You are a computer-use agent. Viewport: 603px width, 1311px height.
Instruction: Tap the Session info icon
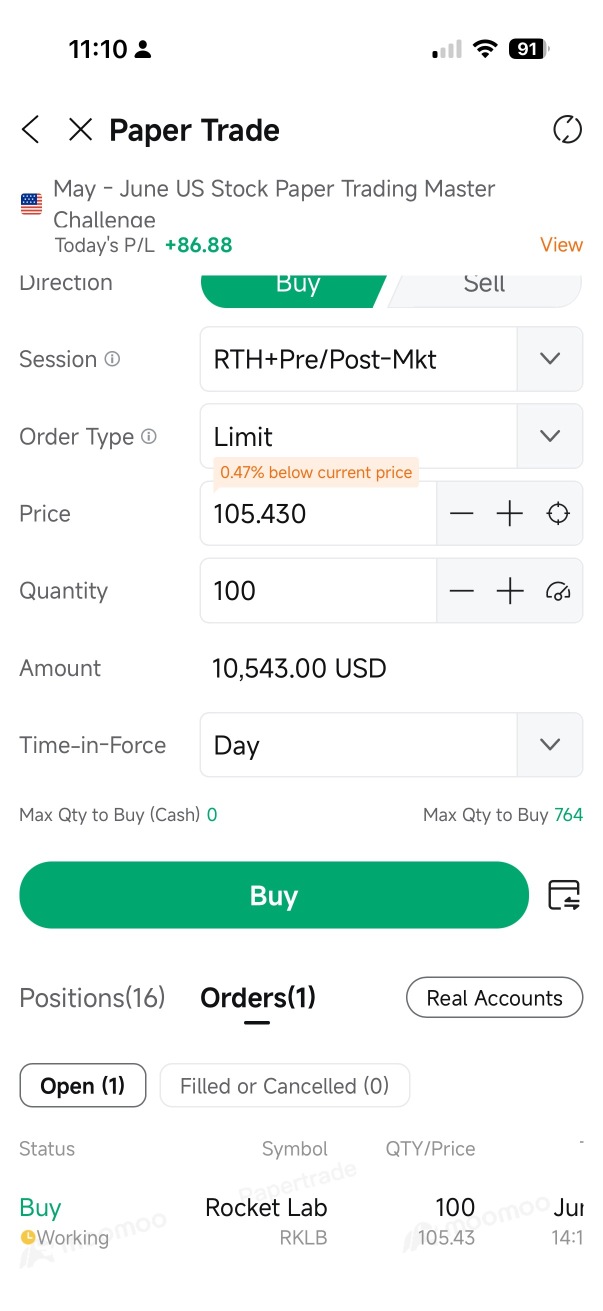(112, 359)
